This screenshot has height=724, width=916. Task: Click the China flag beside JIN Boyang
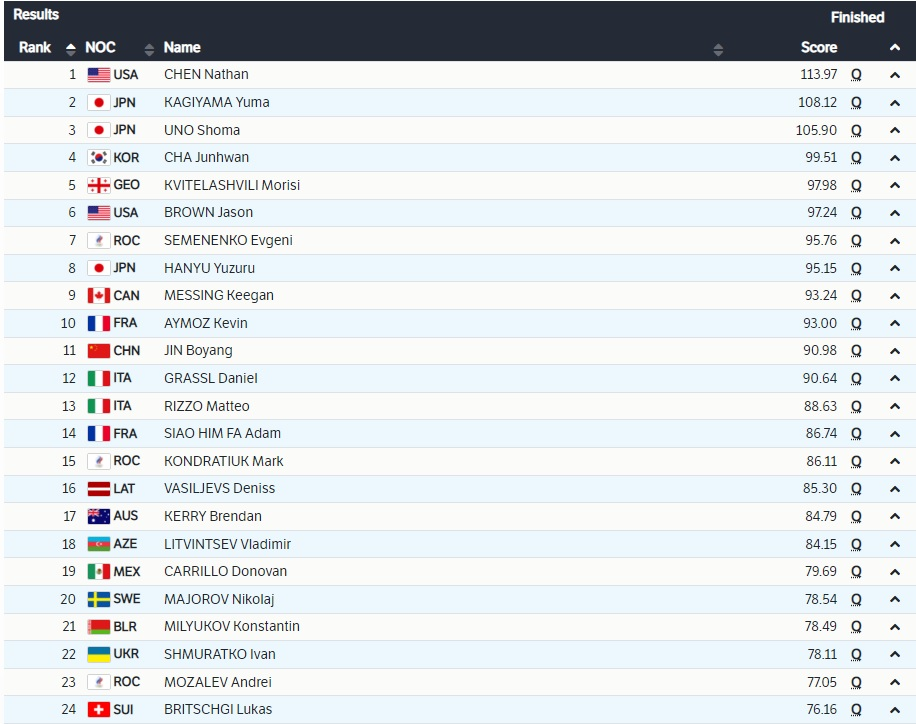pos(98,350)
